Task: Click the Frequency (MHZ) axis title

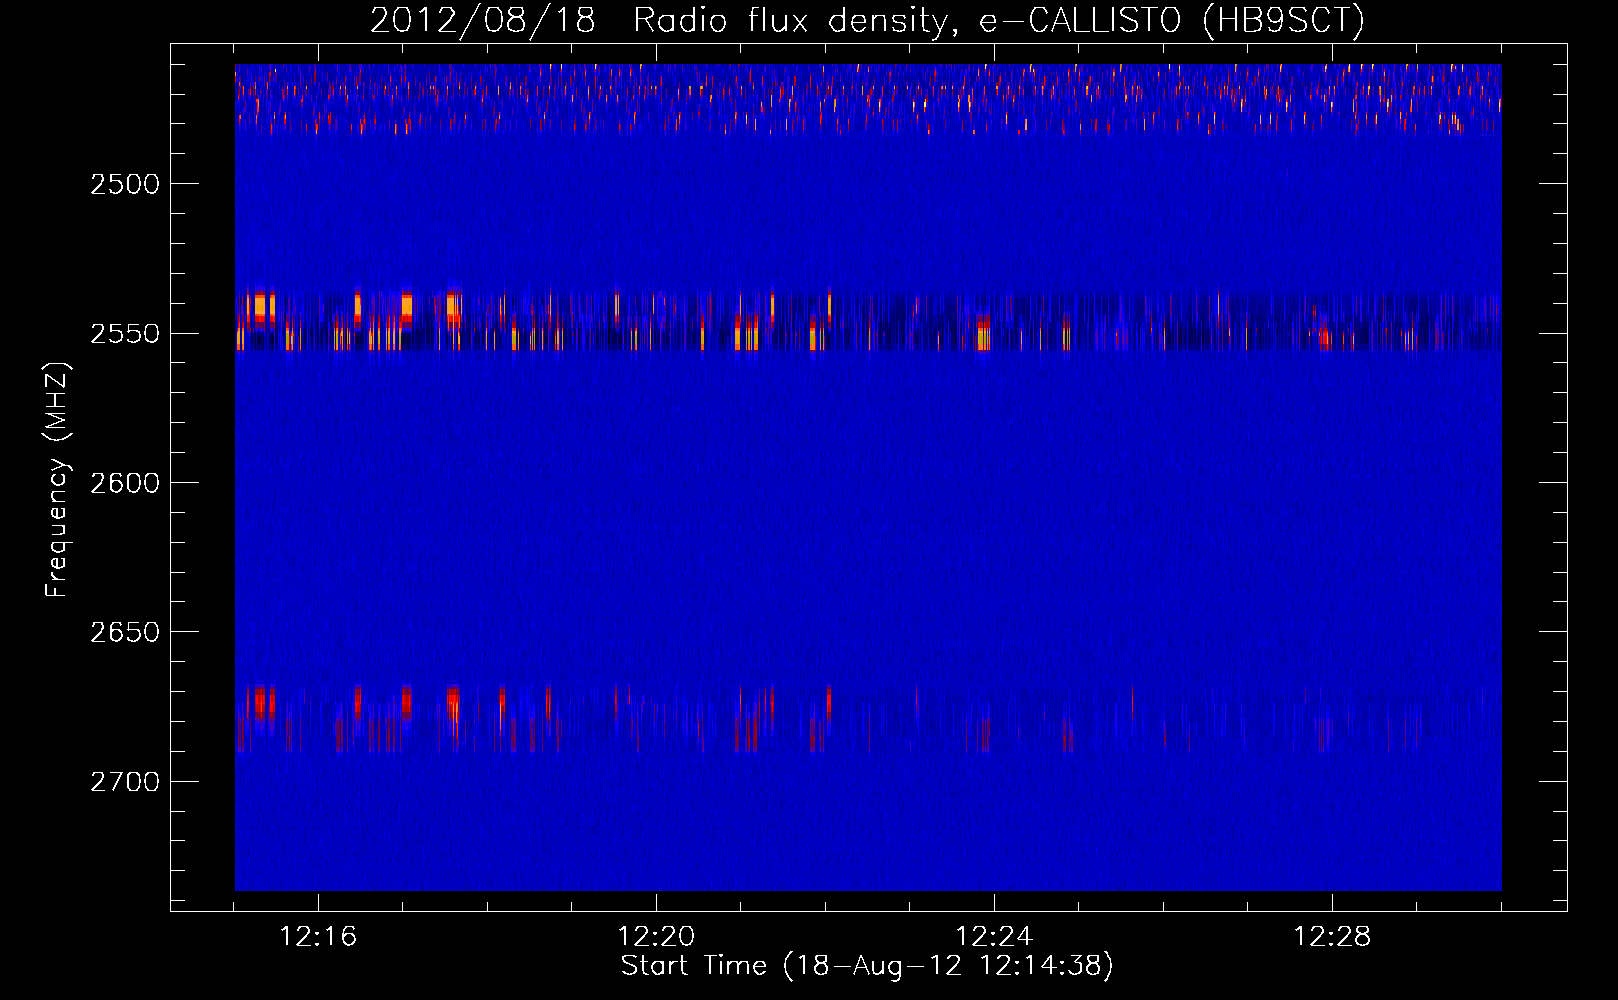Action: pos(57,480)
